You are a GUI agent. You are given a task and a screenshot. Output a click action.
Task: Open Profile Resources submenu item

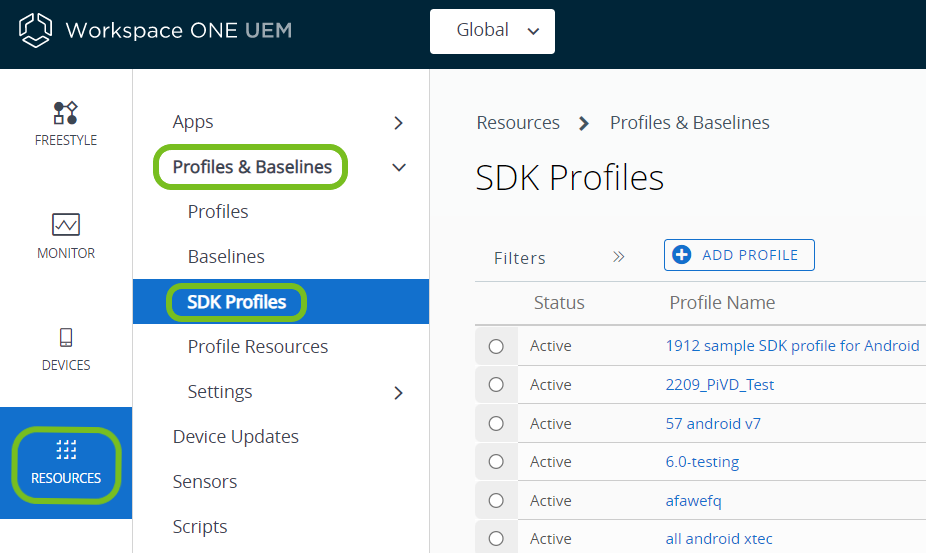point(257,346)
